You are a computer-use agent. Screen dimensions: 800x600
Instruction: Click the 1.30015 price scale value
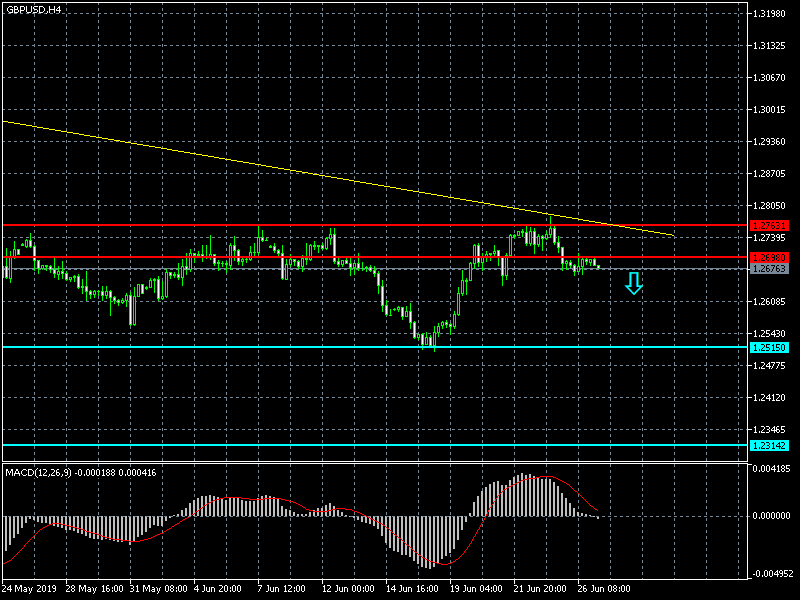coord(769,110)
